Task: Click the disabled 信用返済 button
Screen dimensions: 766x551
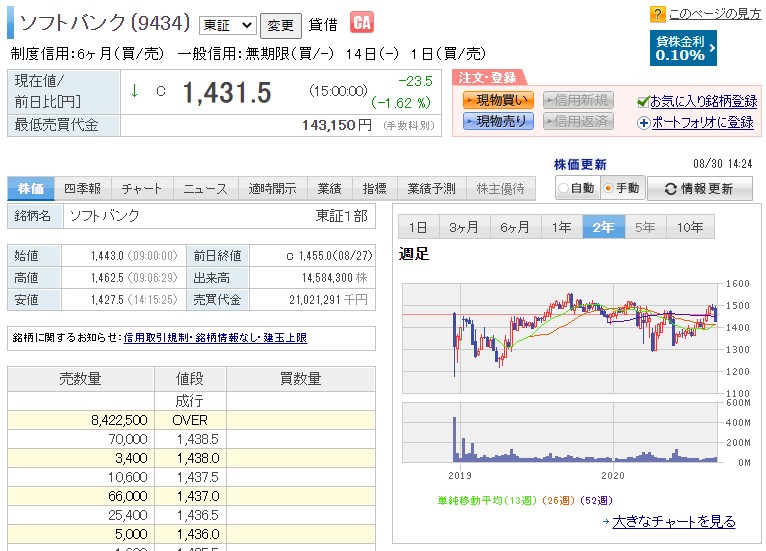Action: (578, 121)
